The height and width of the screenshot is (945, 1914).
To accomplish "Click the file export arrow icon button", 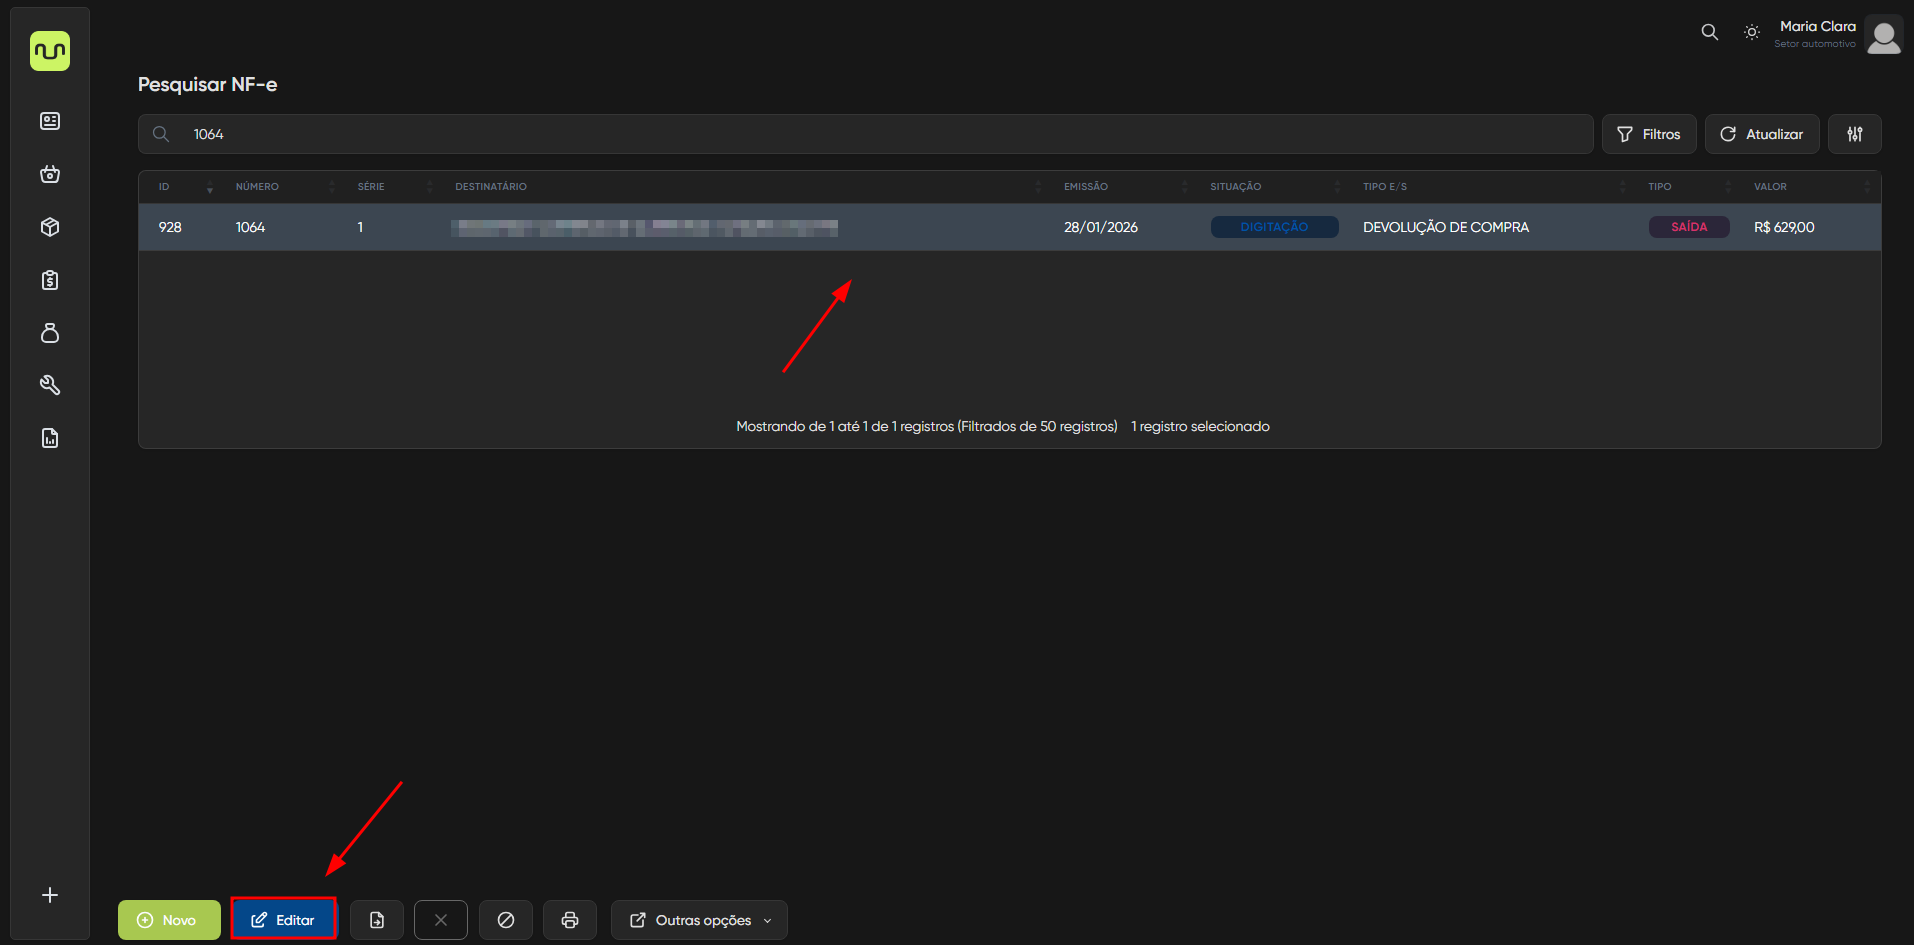I will [x=377, y=920].
